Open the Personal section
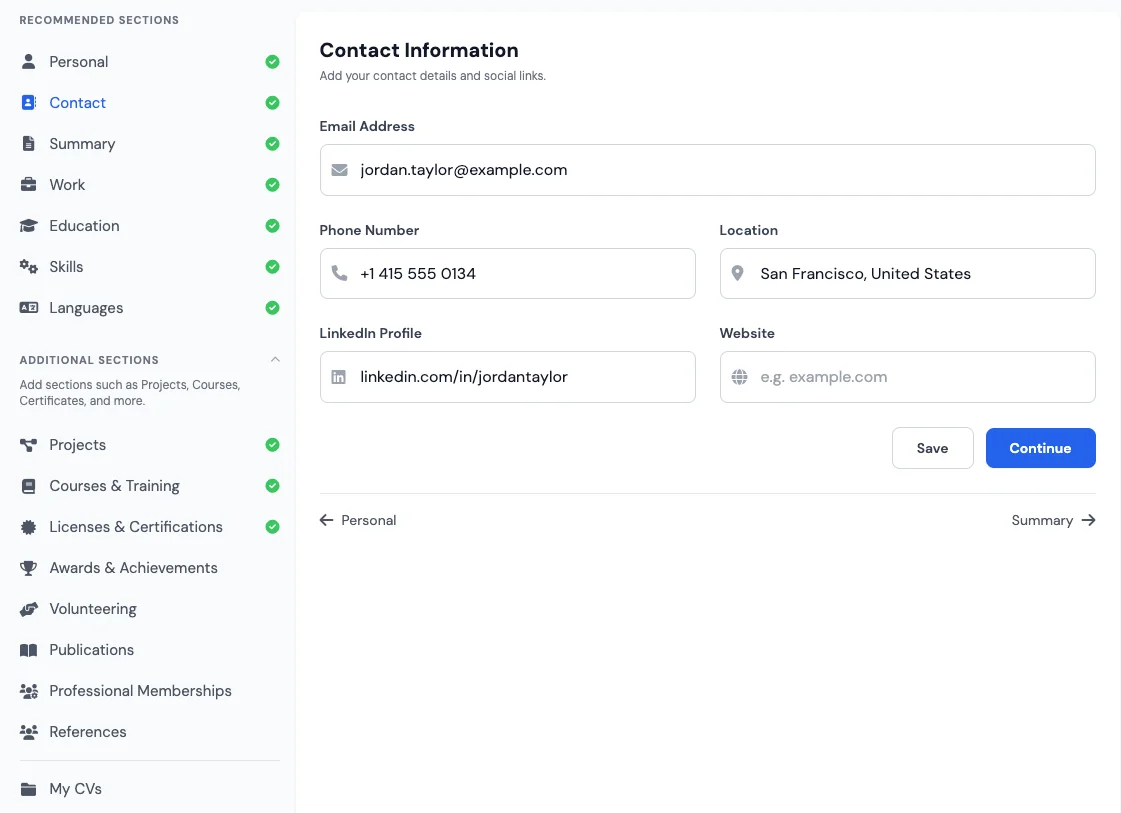Viewport: 1121px width, 813px height. pyautogui.click(x=149, y=61)
